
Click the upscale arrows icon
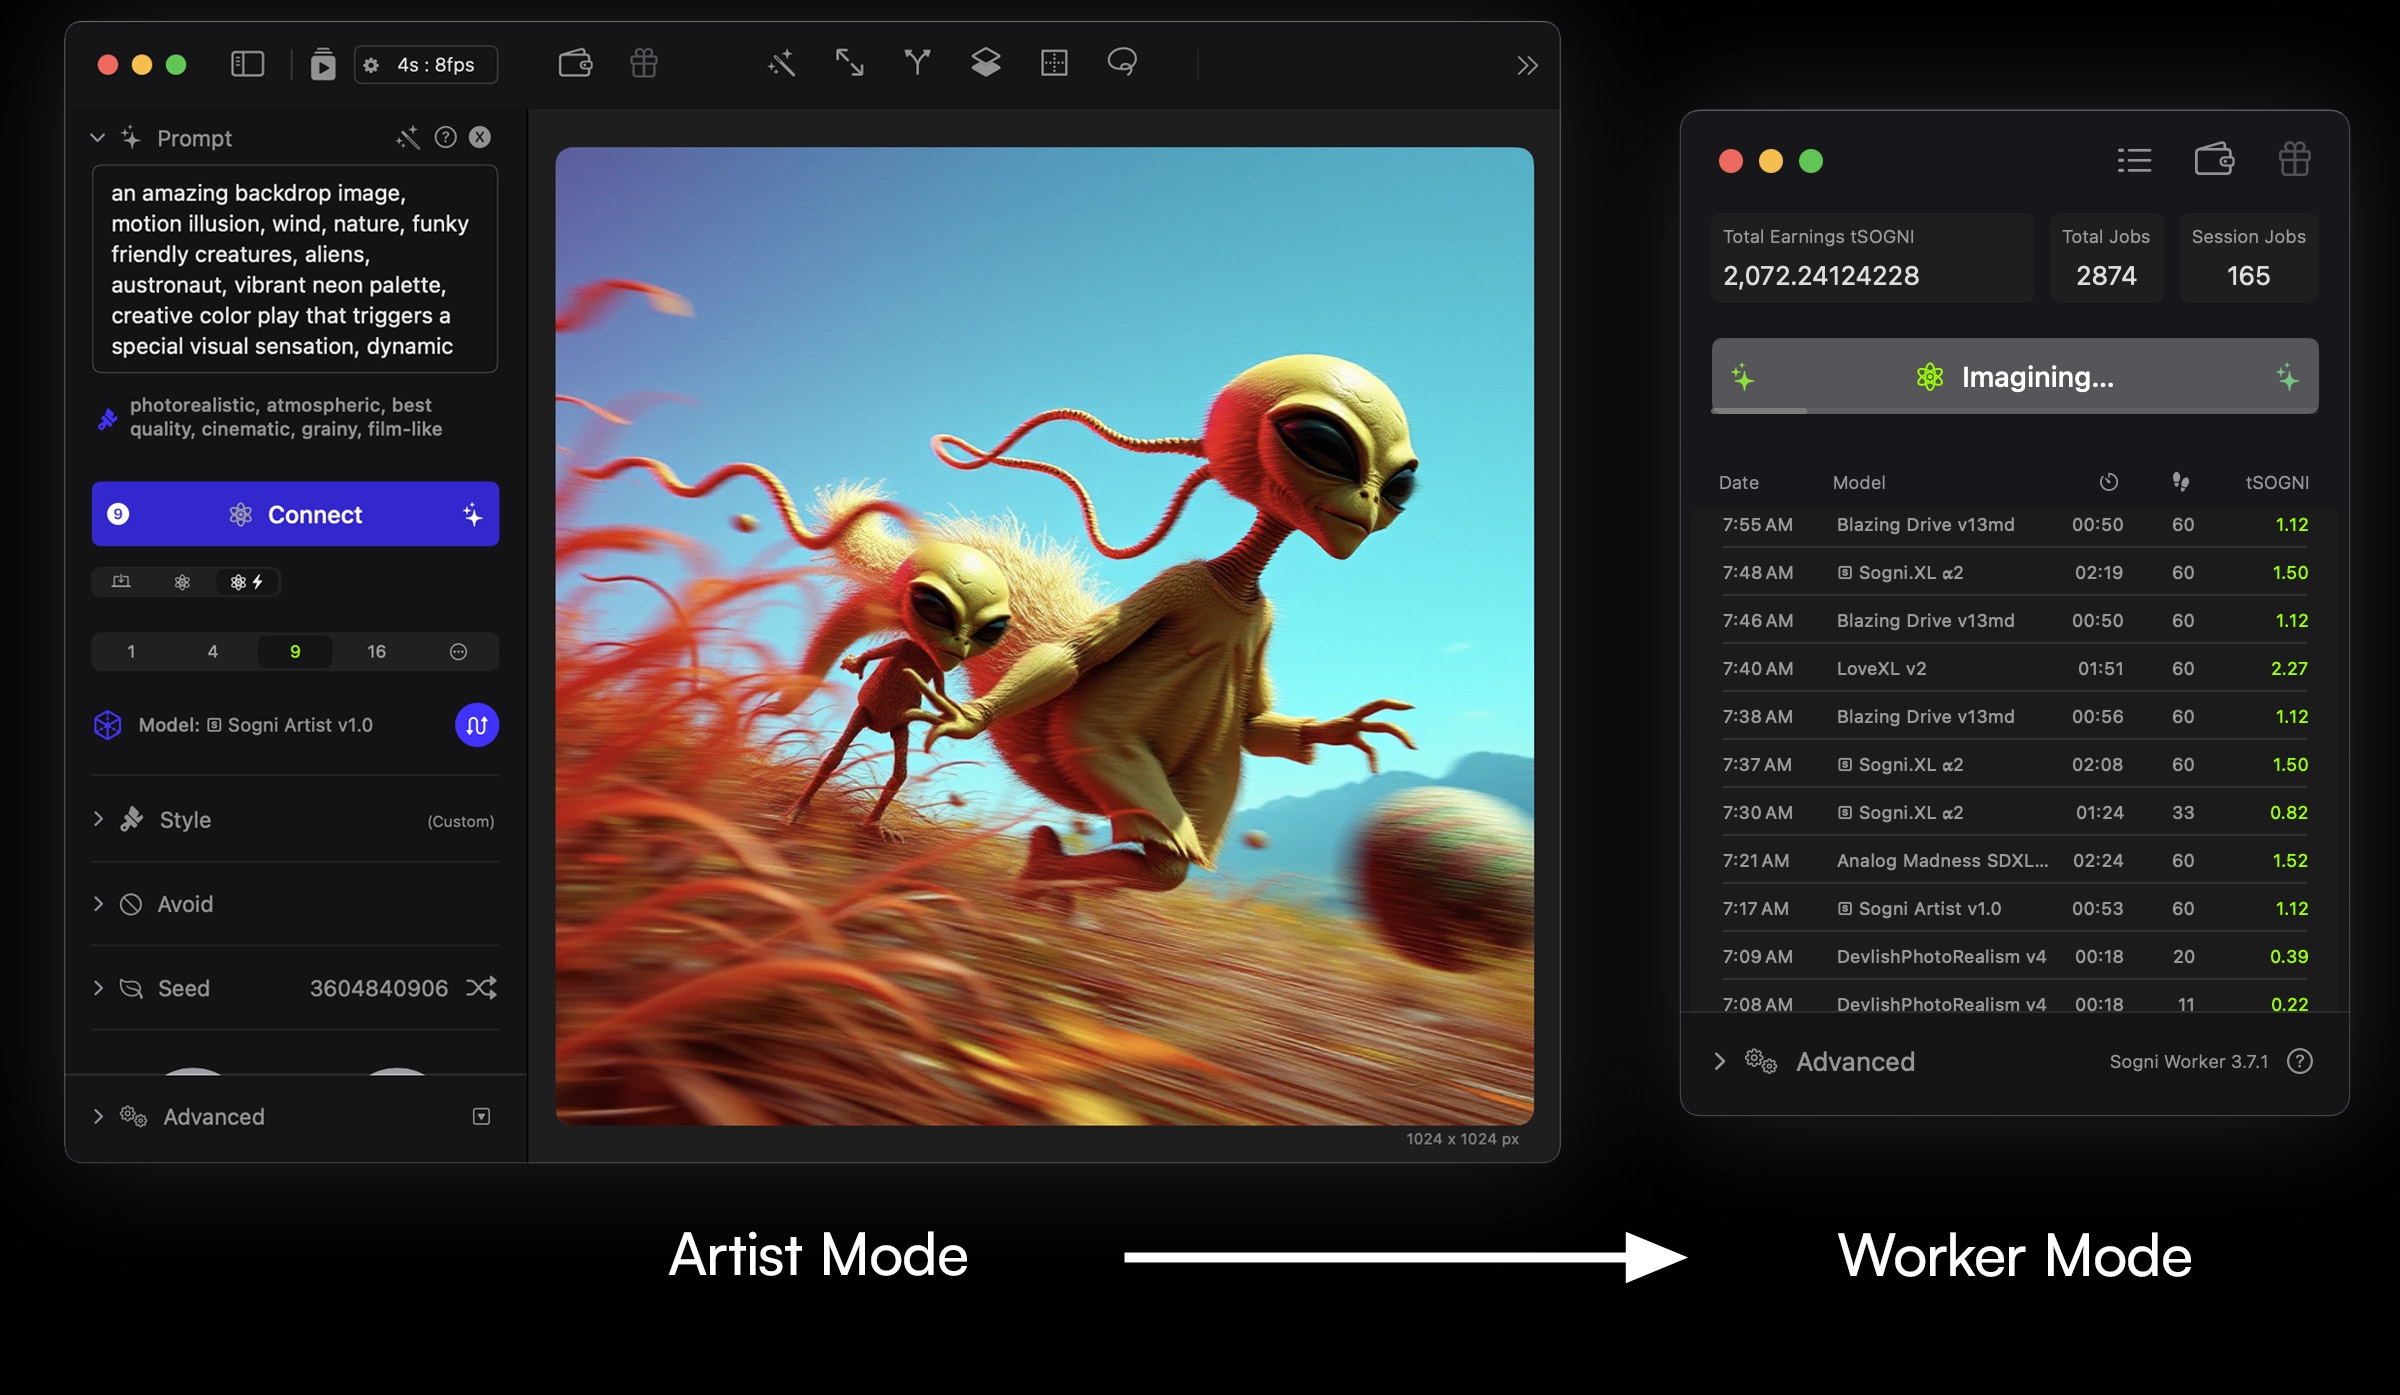click(849, 64)
